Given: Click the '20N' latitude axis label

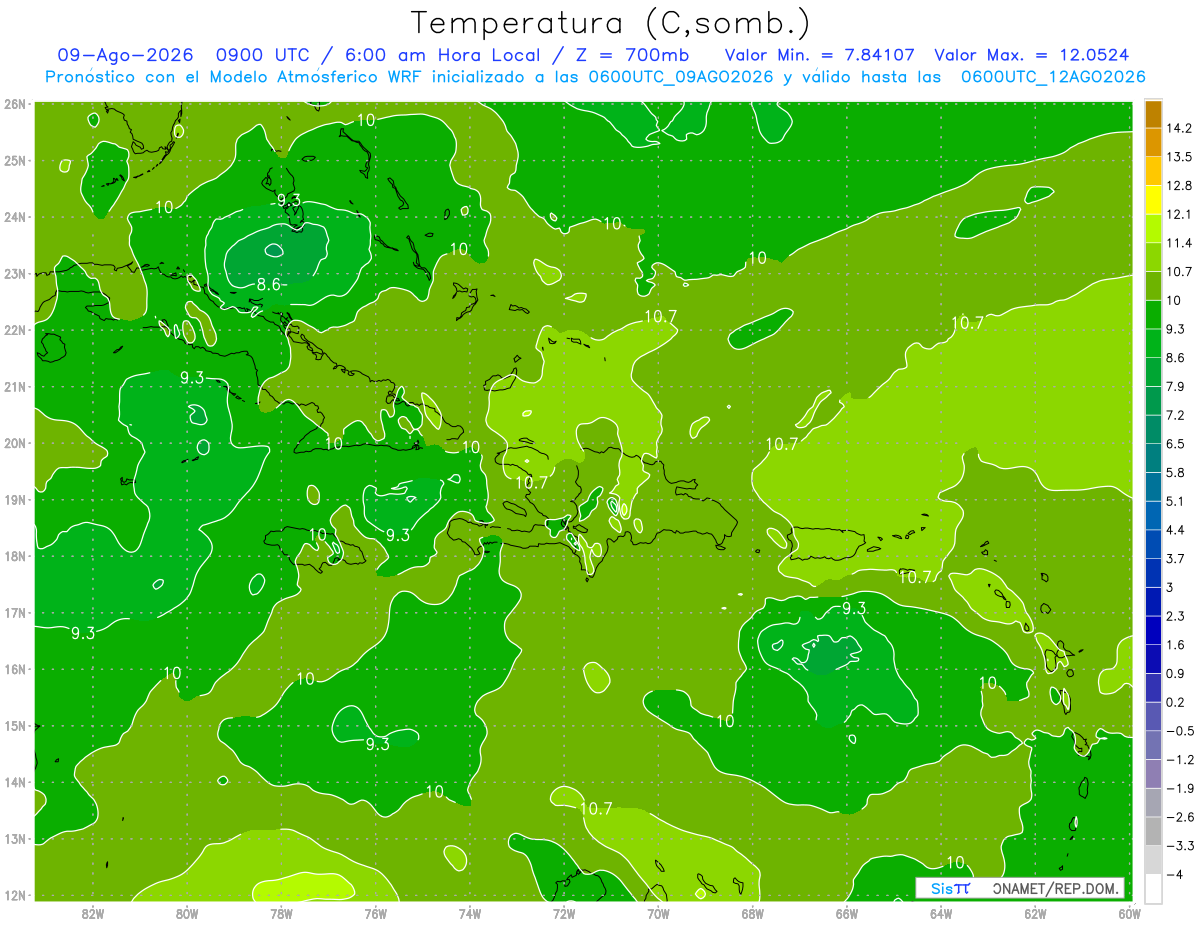Looking at the screenshot, I should (14, 443).
